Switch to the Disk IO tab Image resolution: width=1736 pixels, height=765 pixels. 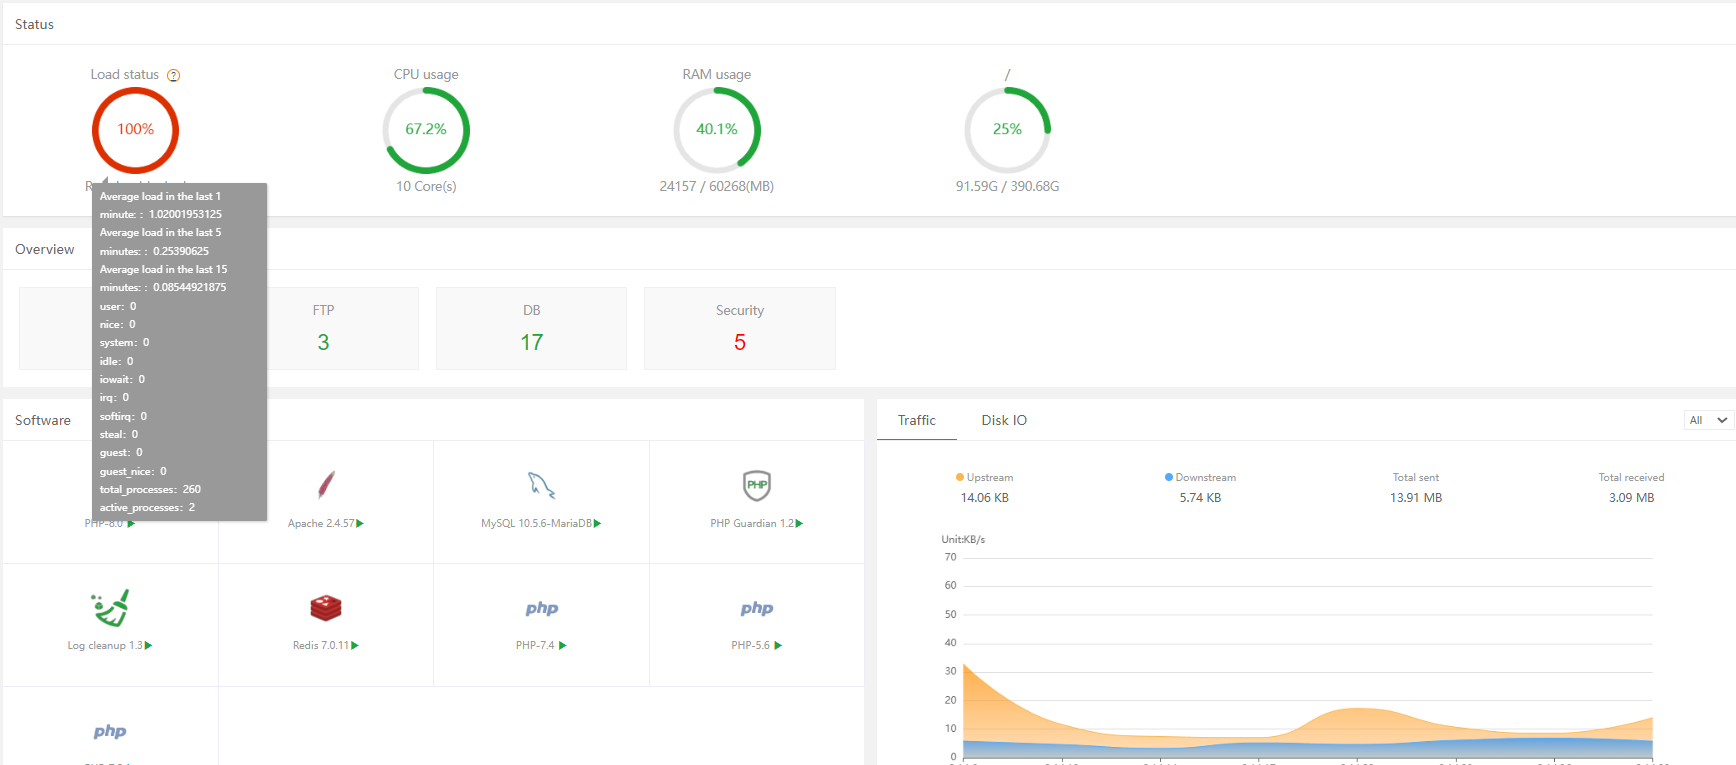1004,420
